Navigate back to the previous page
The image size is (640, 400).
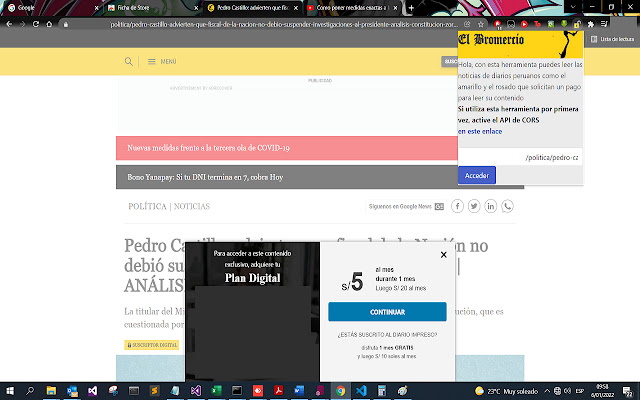pos(9,24)
